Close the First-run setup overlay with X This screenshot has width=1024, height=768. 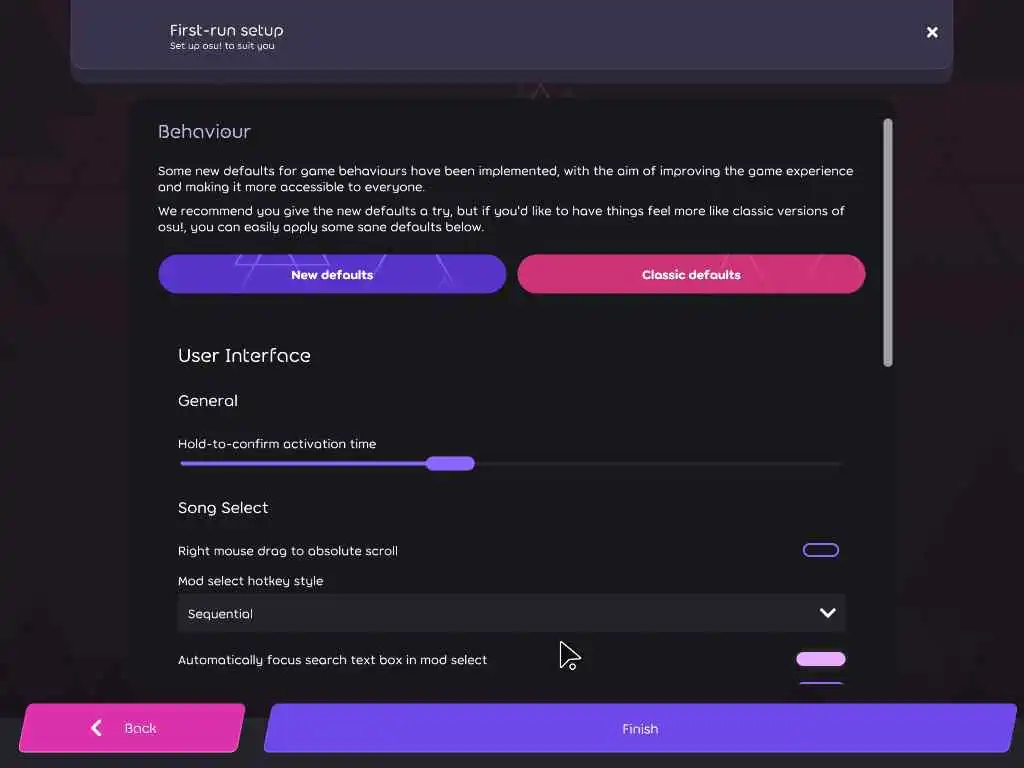932,32
